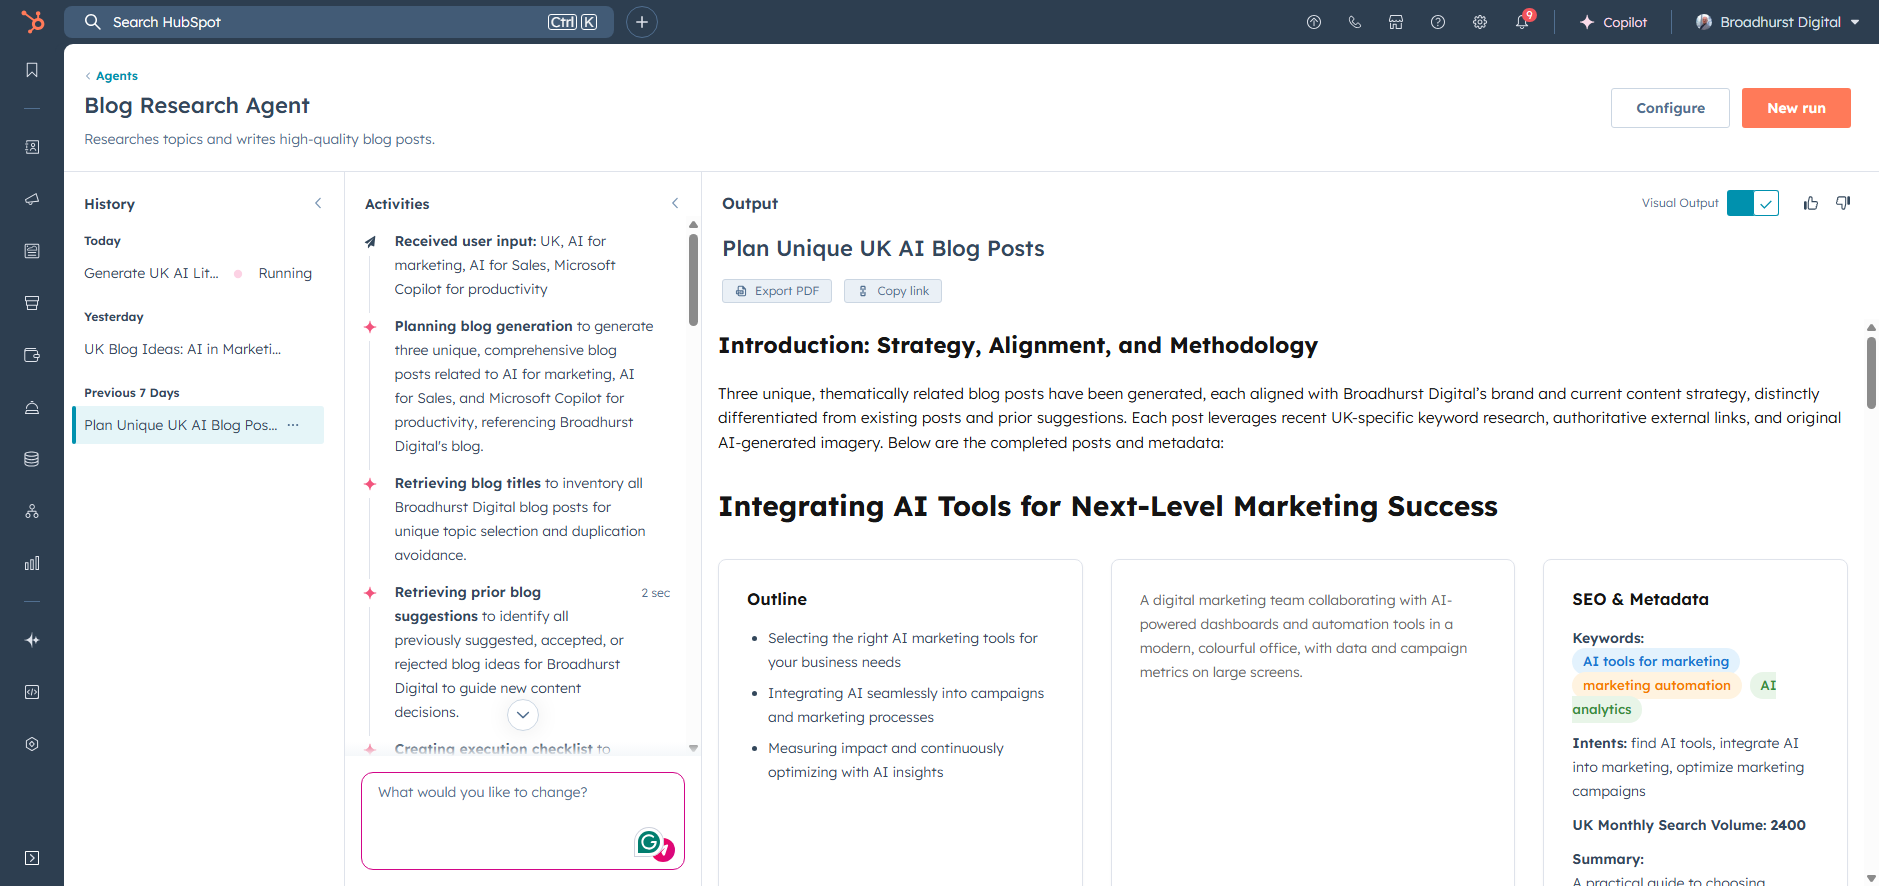Expand the left navigation sidebar
This screenshot has height=886, width=1879.
click(x=32, y=858)
